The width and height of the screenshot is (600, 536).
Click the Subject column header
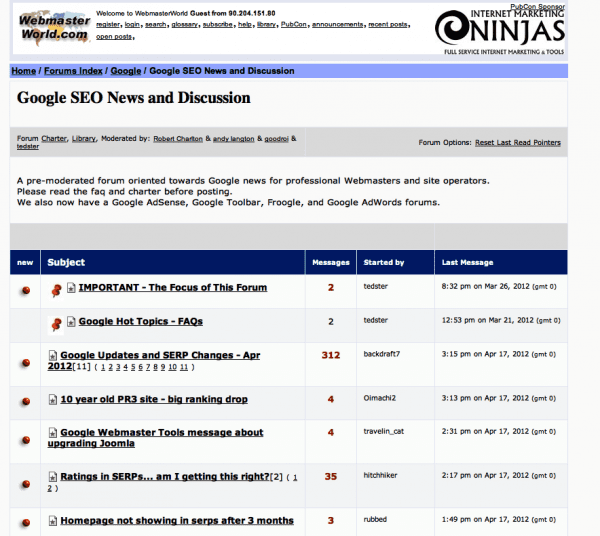pos(66,262)
